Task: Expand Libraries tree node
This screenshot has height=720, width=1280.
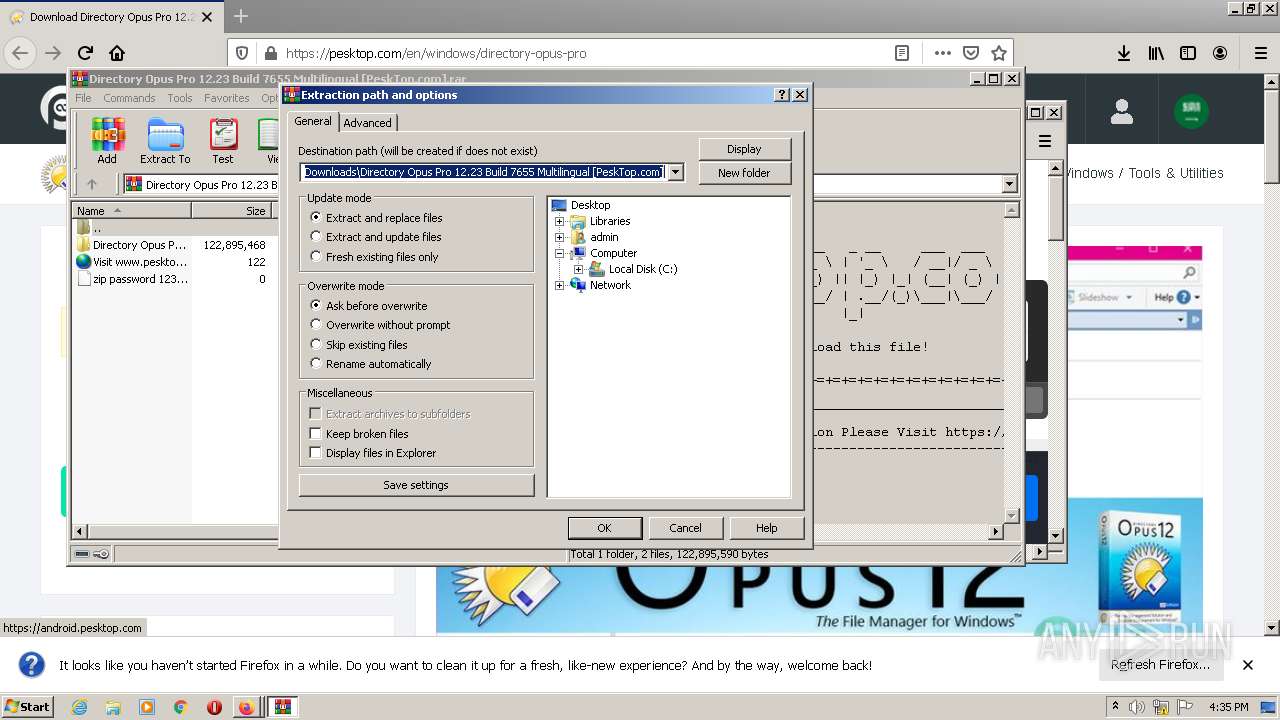Action: (x=560, y=221)
